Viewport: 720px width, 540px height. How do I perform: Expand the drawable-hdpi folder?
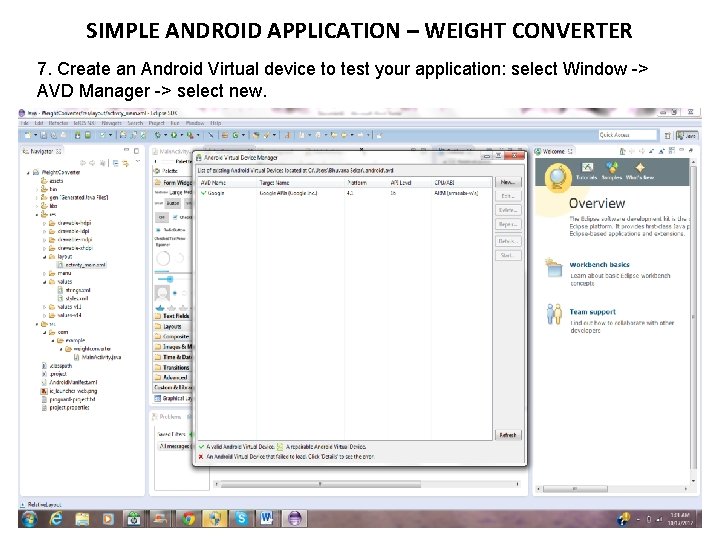pyautogui.click(x=45, y=223)
